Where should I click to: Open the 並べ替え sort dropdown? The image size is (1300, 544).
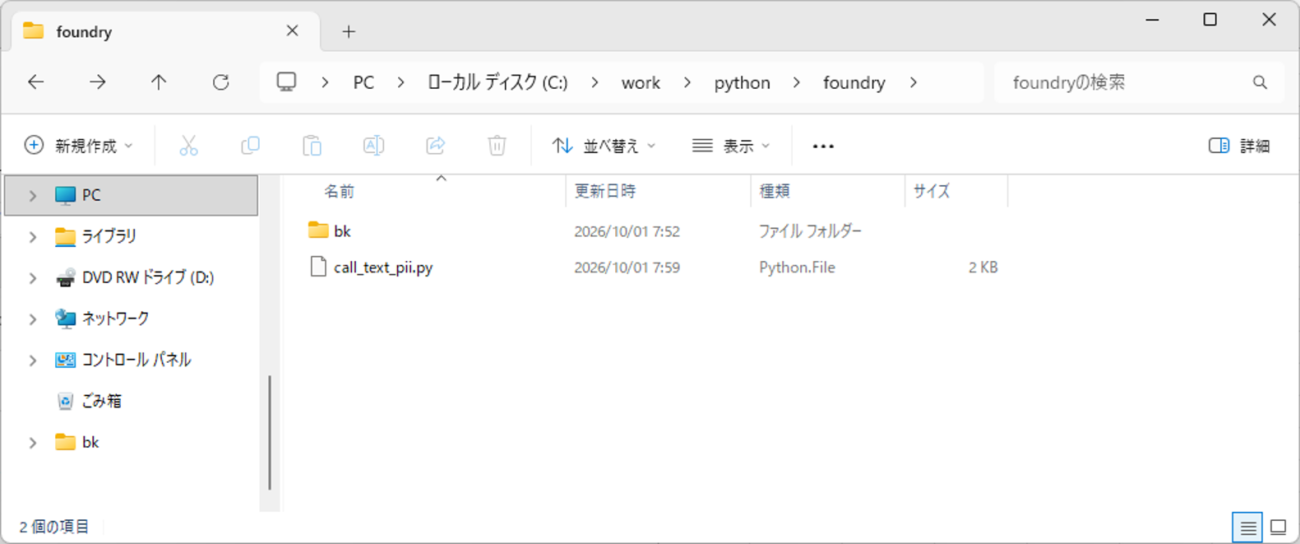point(603,146)
